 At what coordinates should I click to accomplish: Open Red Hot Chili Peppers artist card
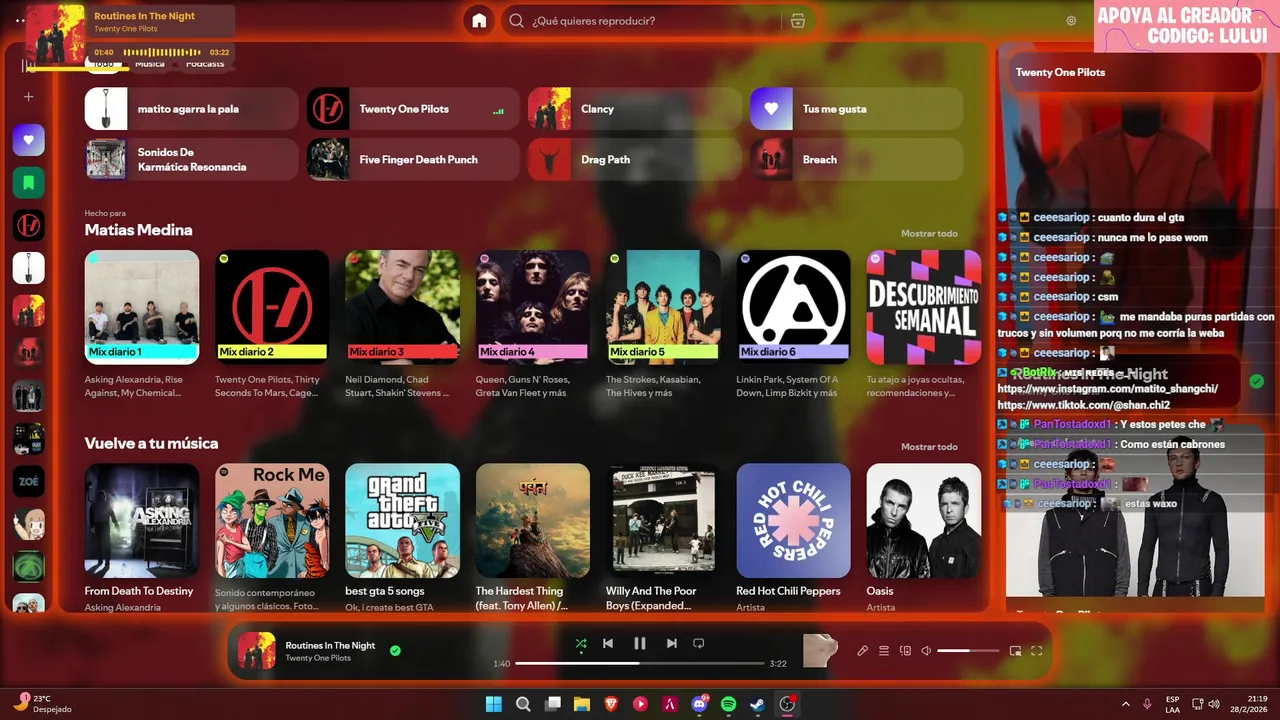(794, 536)
